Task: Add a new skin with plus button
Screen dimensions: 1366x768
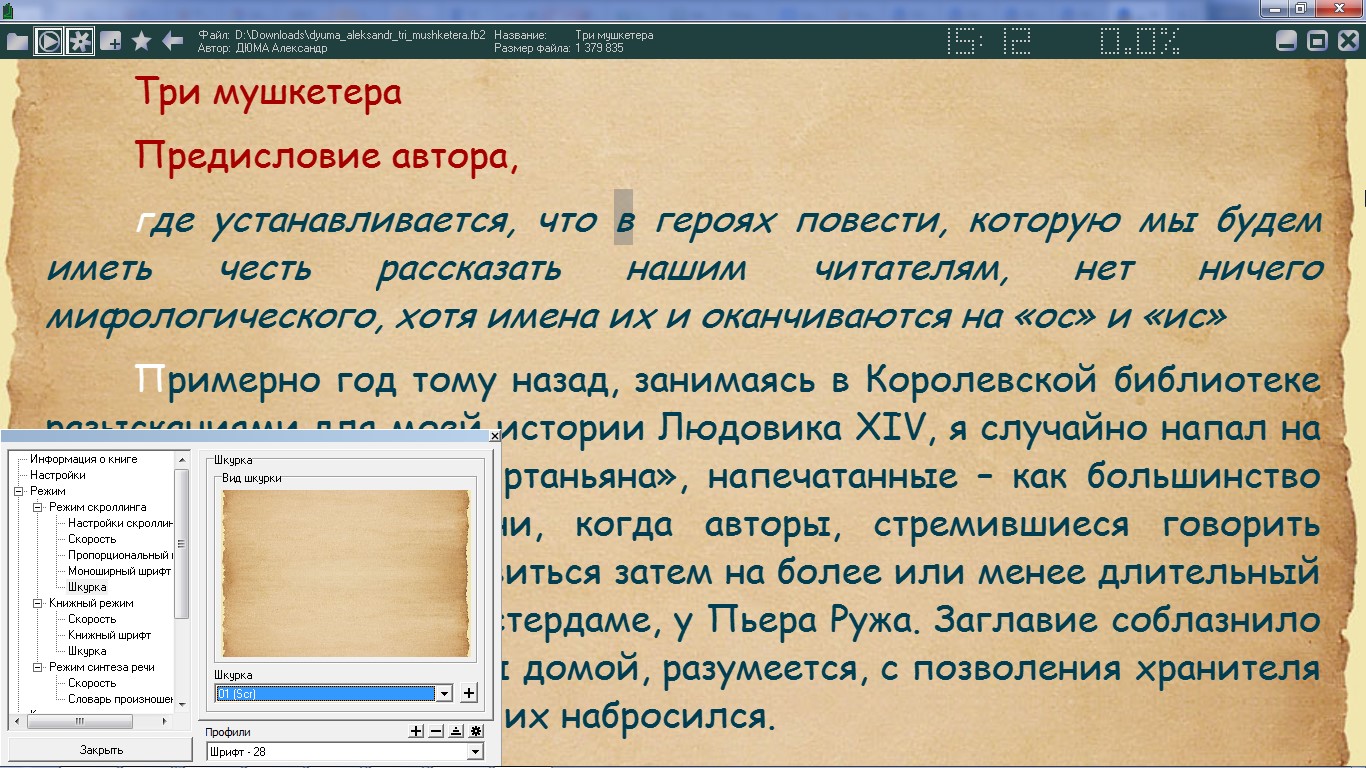Action: (x=469, y=693)
